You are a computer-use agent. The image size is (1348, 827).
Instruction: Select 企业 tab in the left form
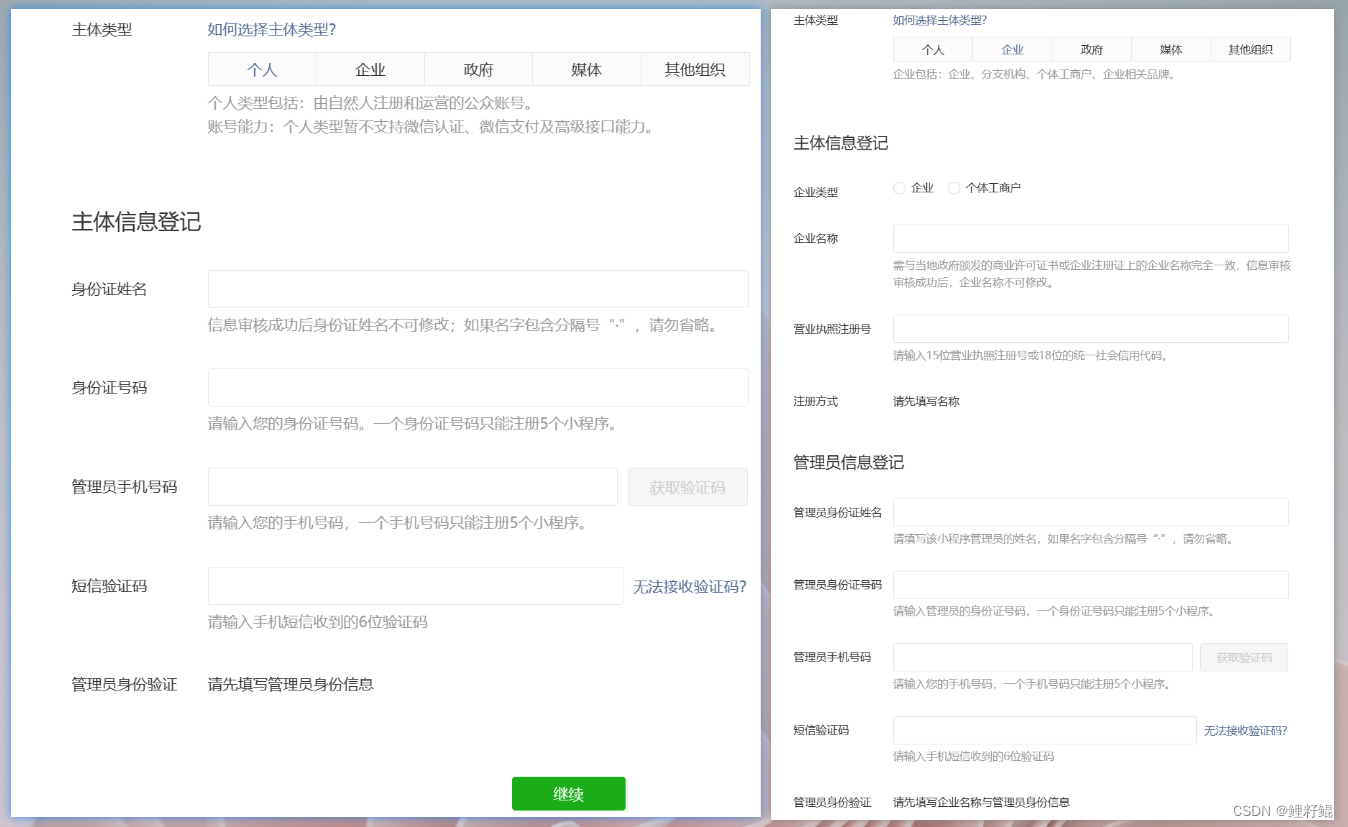pos(371,70)
